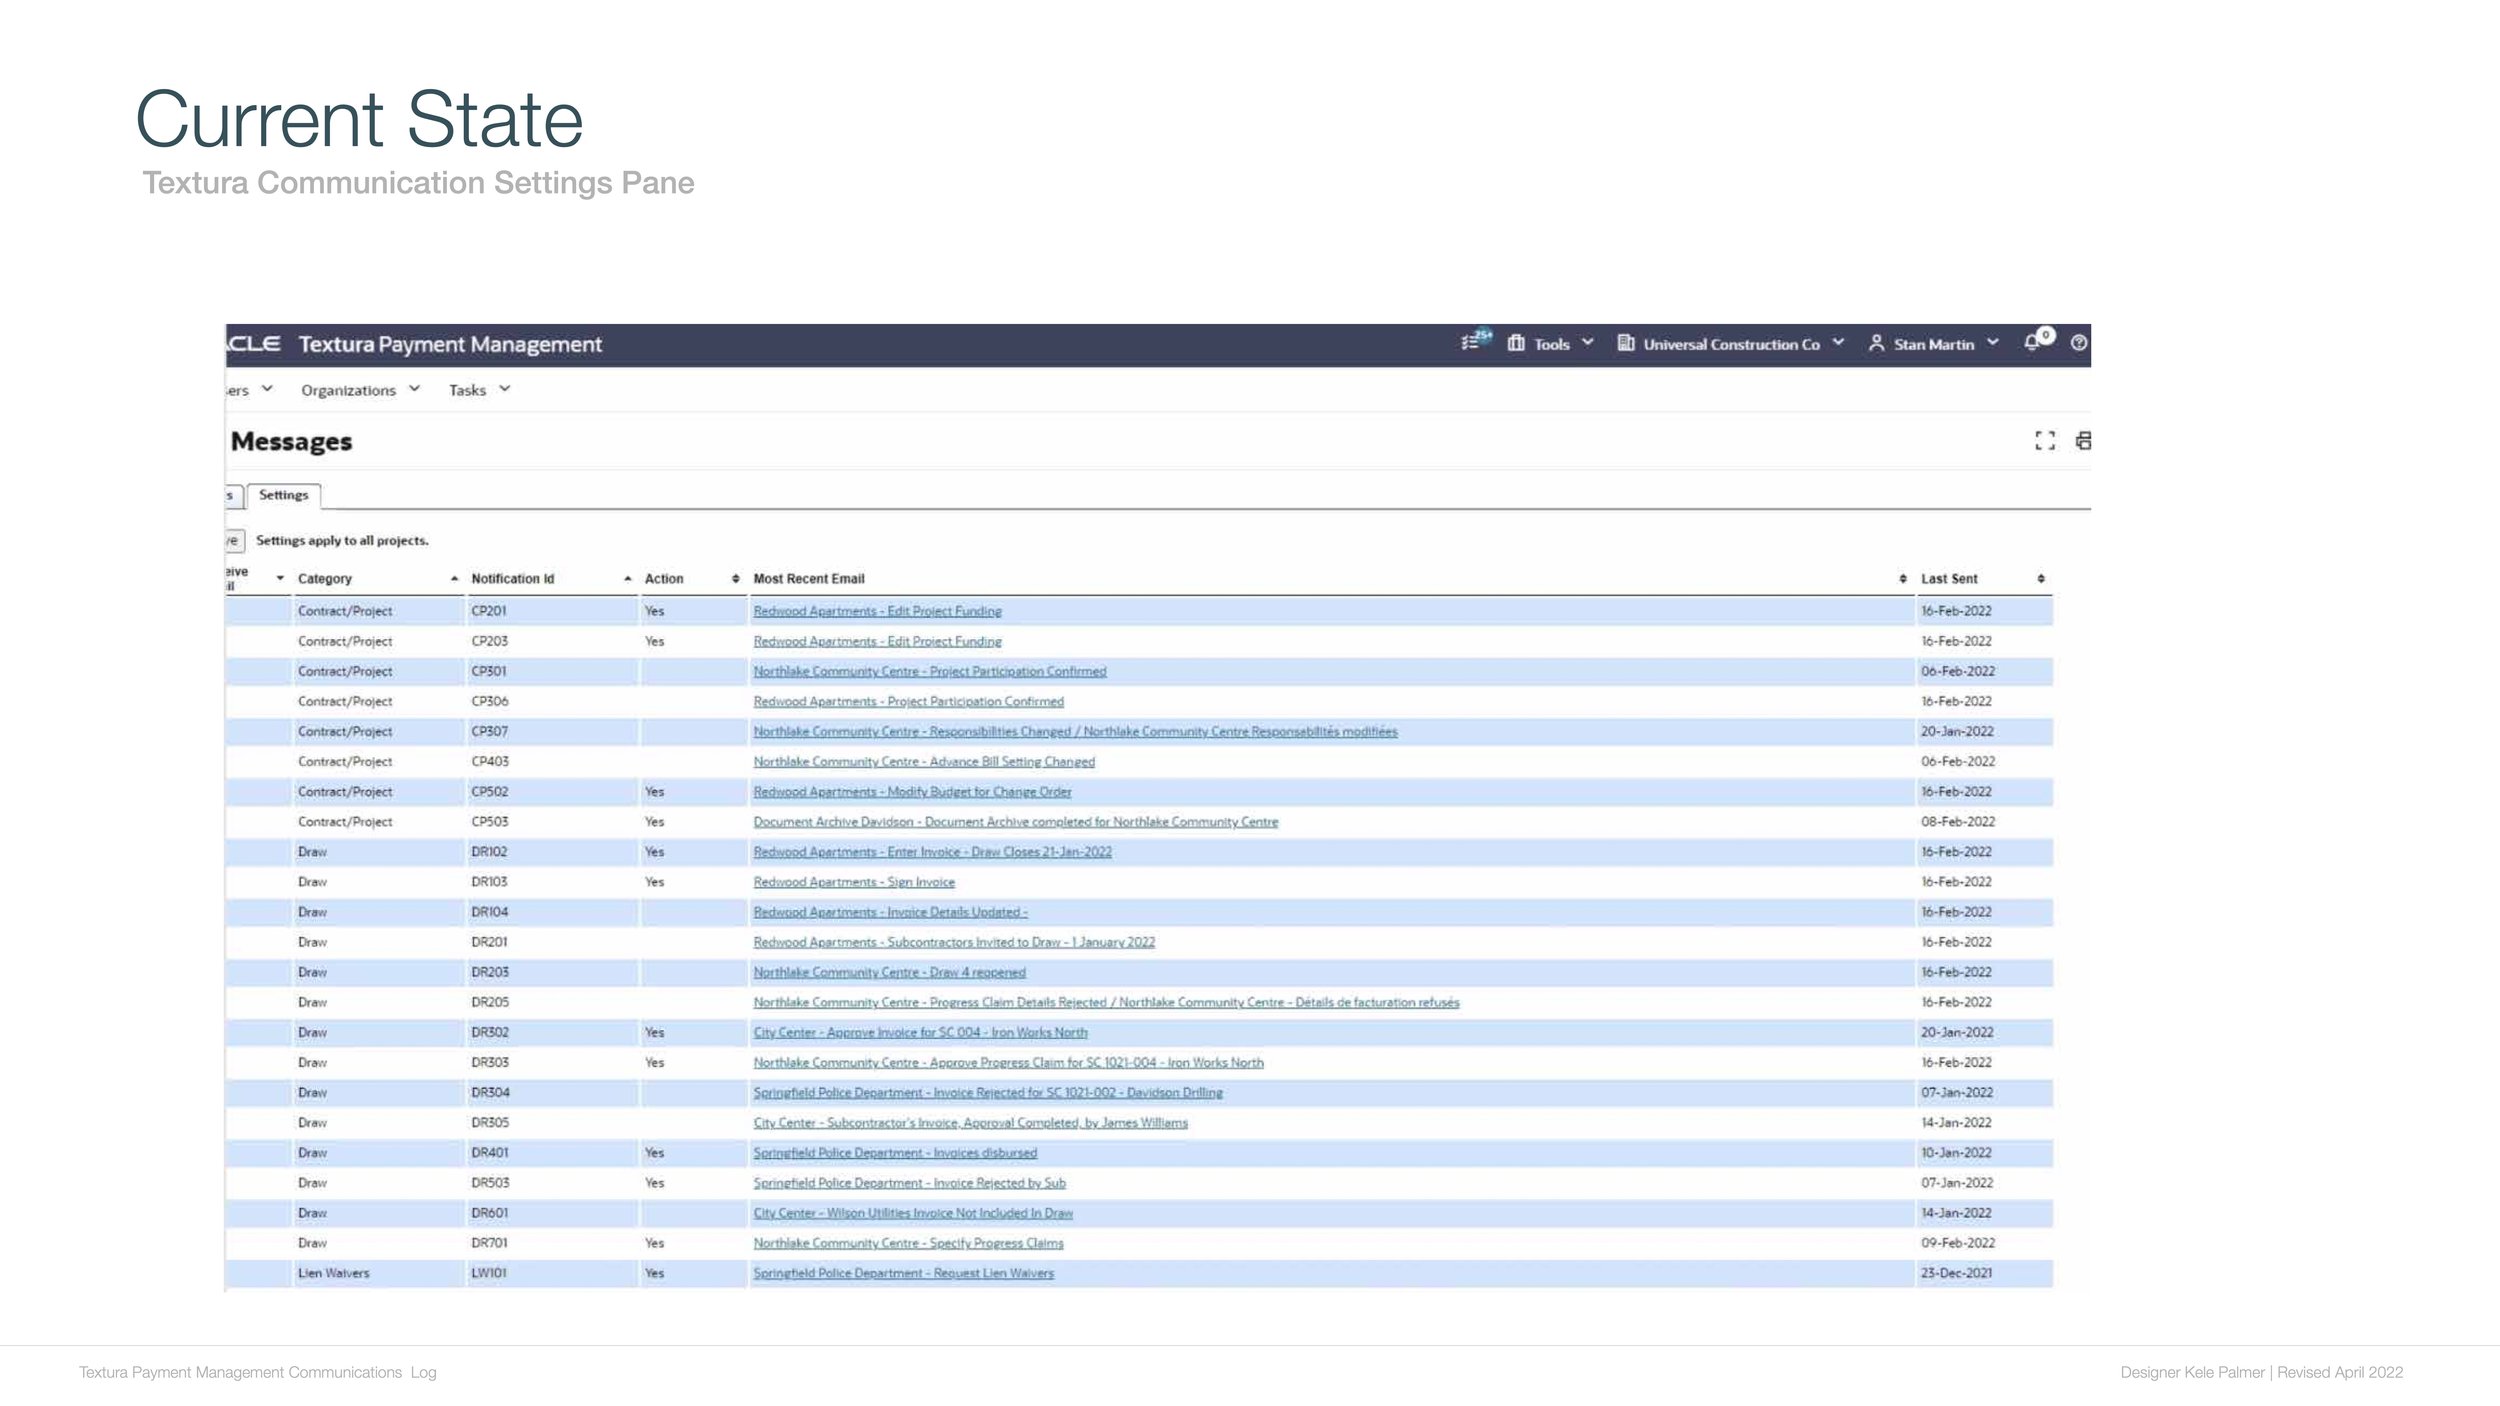Click the 10-Jan-2022 last sent date
Screen dimensions: 2500x1406
pos(1956,1152)
